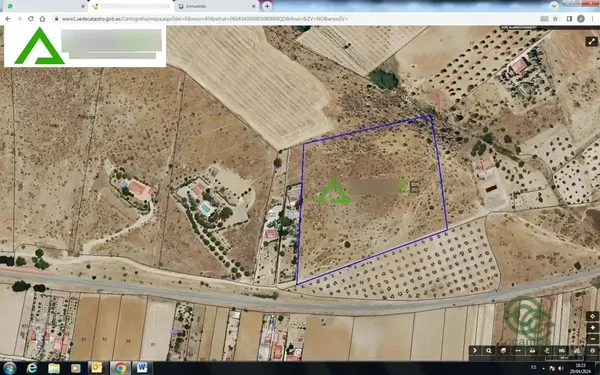This screenshot has width=600, height=375.
Task: Click the taskbar clock and date
Action: click(580, 368)
